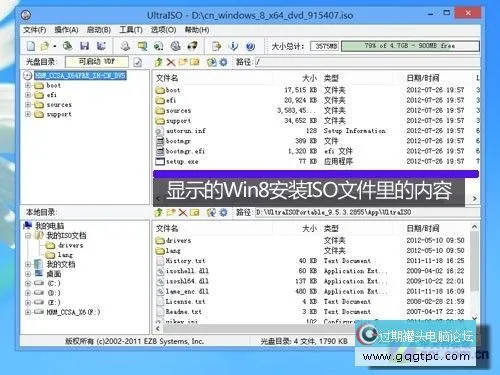The image size is (500, 375).
Task: Select 桌面 in the local tree
Action: point(54,274)
